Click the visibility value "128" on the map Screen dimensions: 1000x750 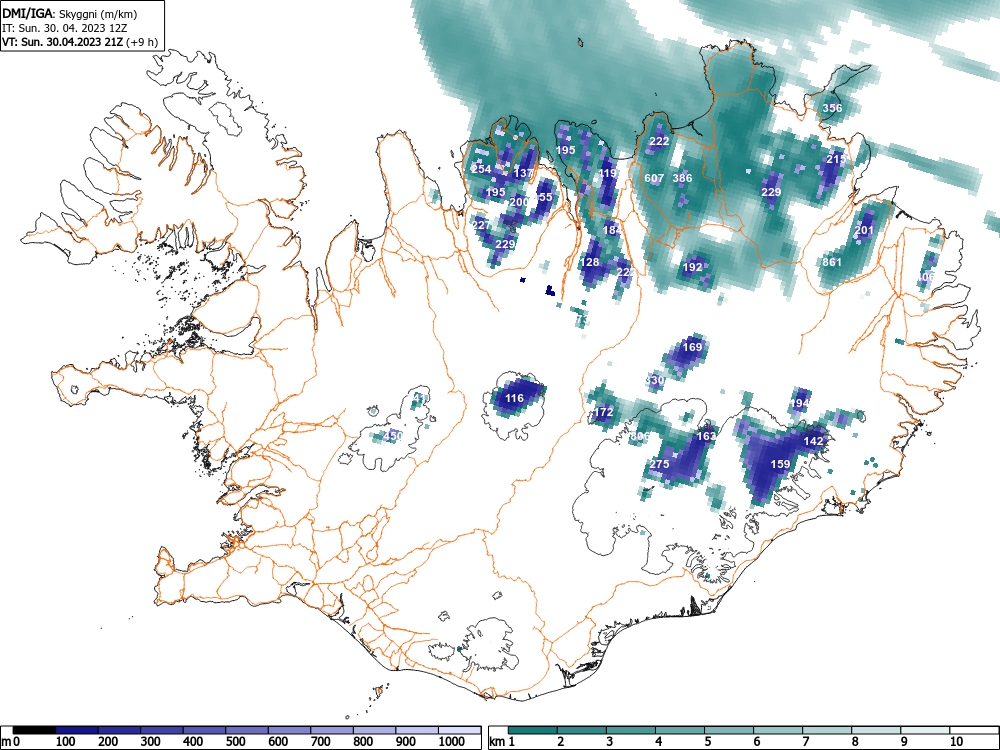point(590,262)
